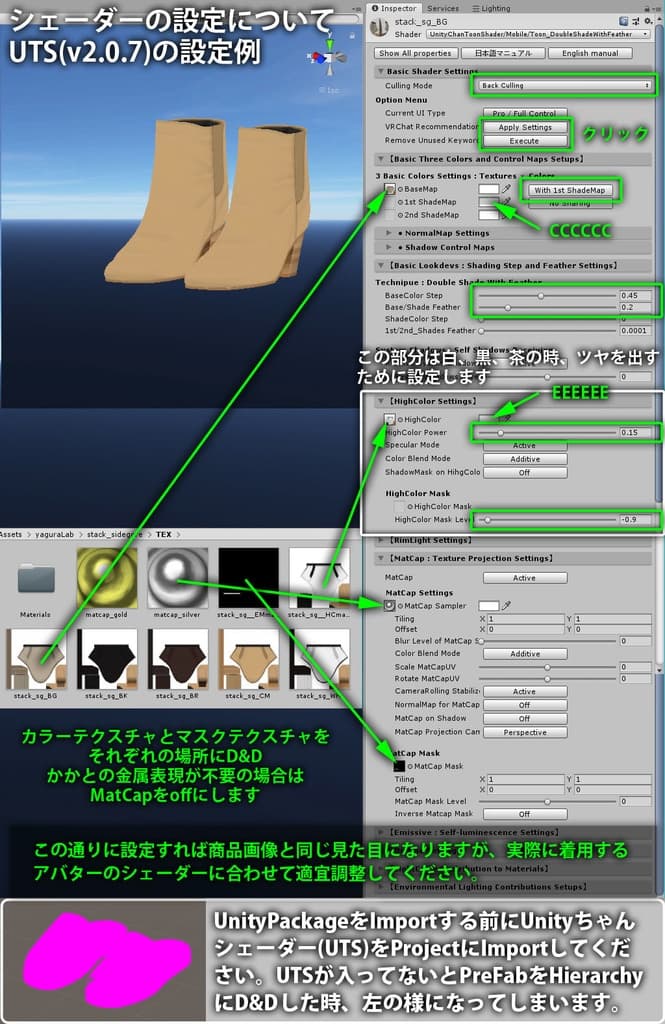Switch to the Lighting tab

[491, 8]
